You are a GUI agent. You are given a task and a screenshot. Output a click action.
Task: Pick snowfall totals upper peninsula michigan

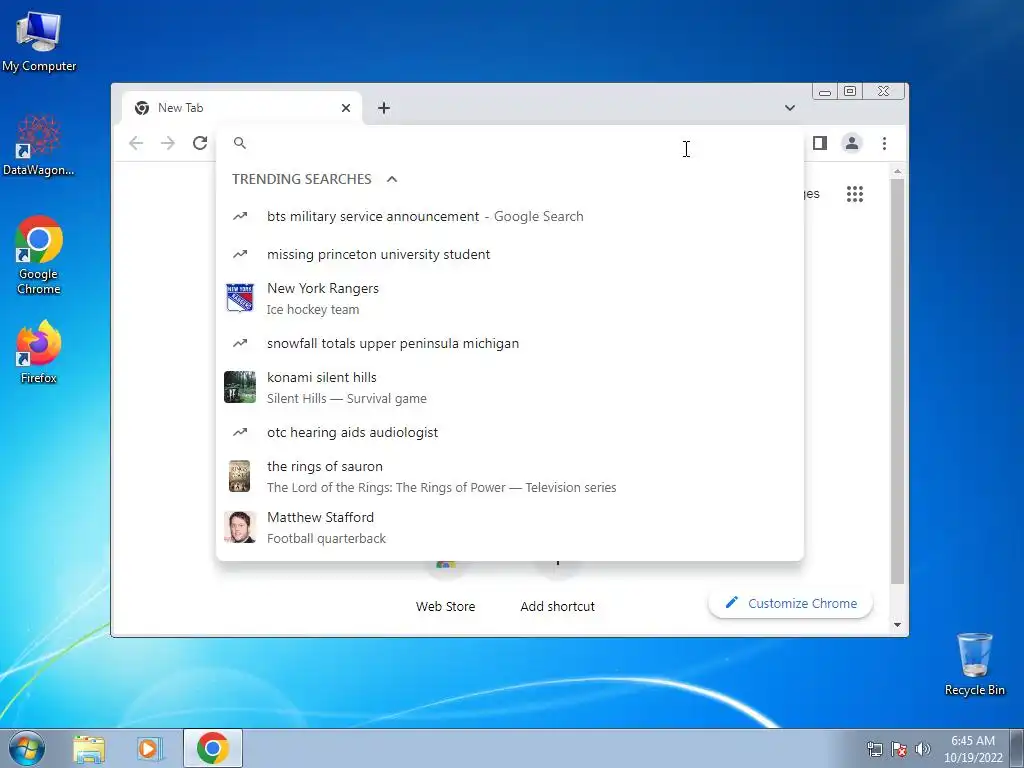pyautogui.click(x=509, y=343)
